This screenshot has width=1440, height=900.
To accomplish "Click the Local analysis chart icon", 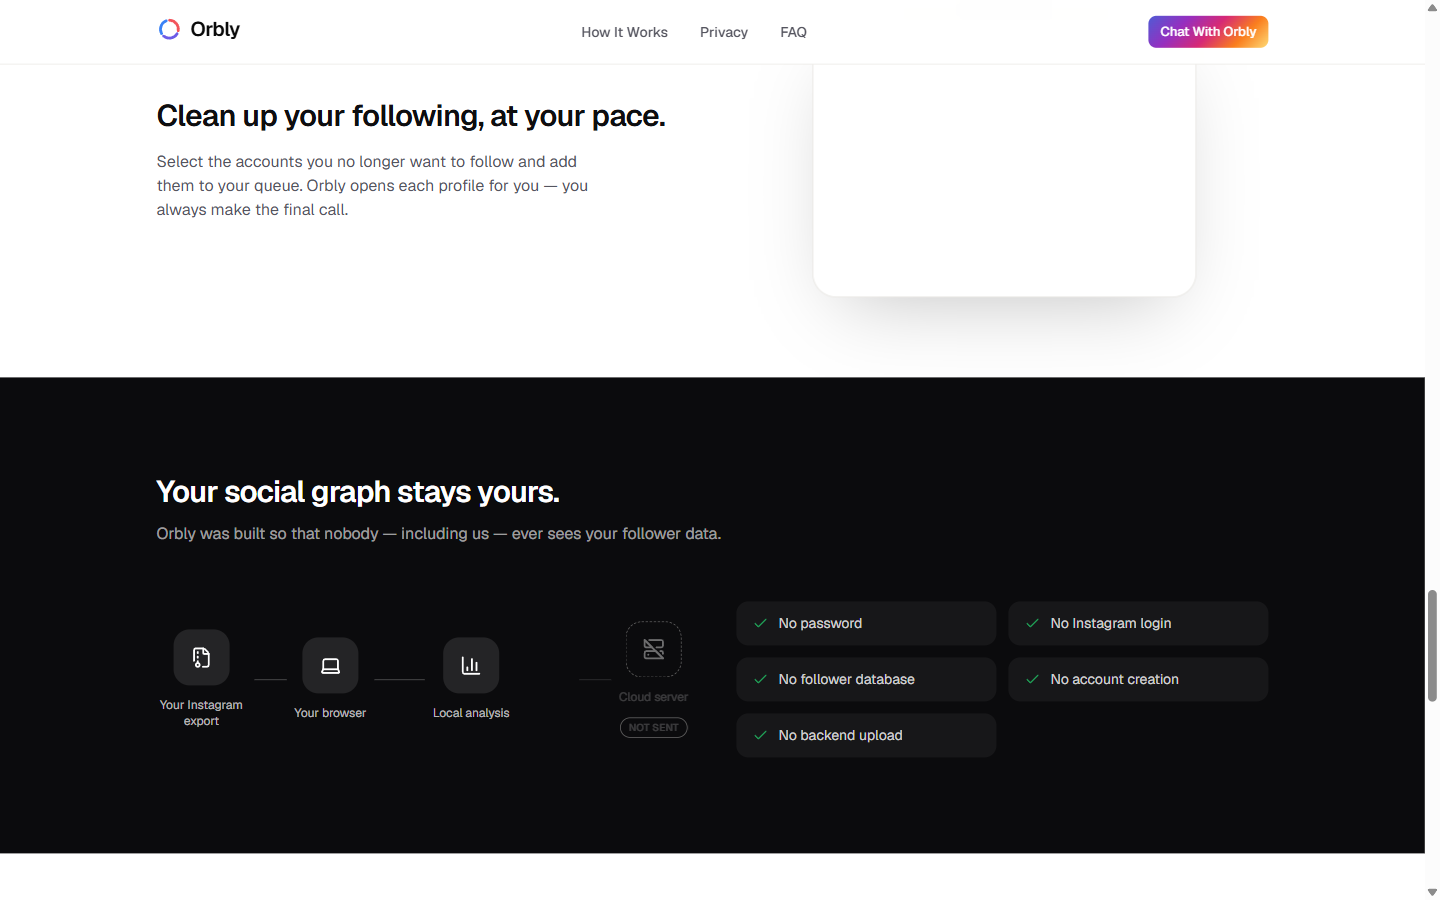I will coord(471,665).
